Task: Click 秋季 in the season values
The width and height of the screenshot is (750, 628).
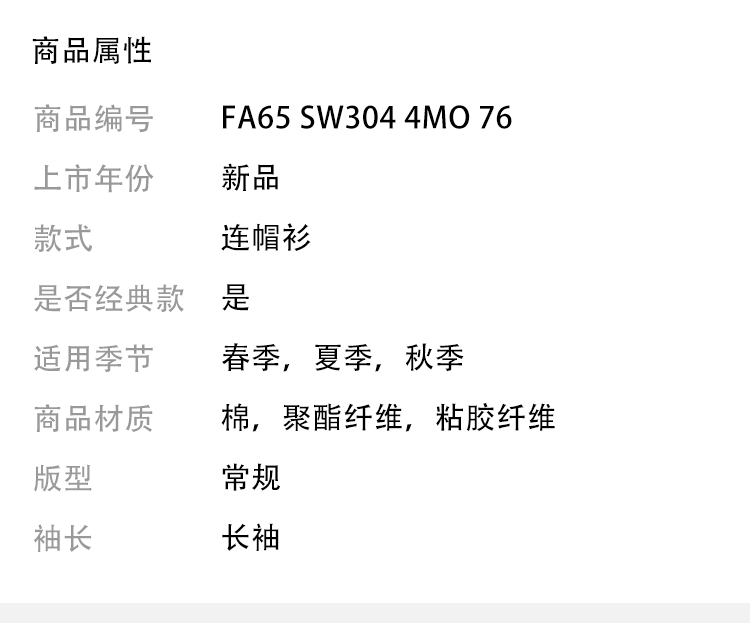Action: pyautogui.click(x=434, y=358)
